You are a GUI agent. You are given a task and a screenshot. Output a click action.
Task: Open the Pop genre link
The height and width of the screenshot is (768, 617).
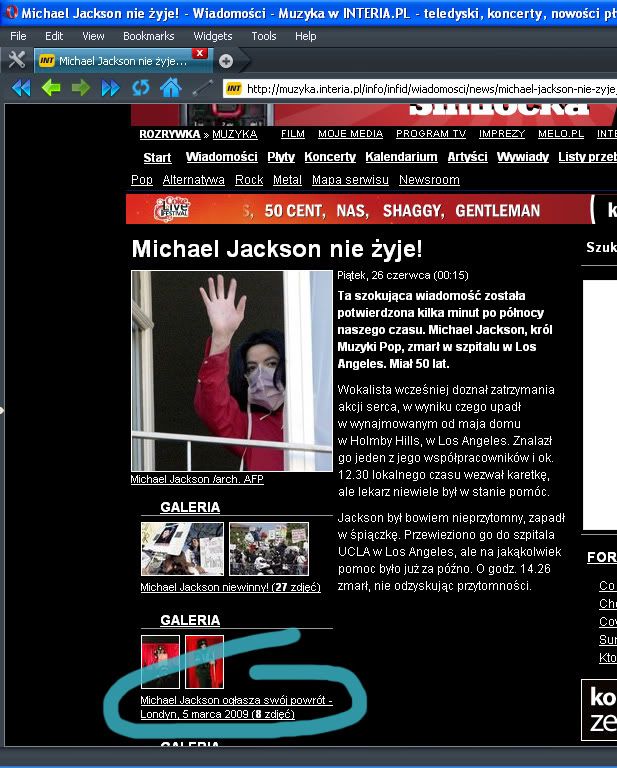pyautogui.click(x=142, y=180)
